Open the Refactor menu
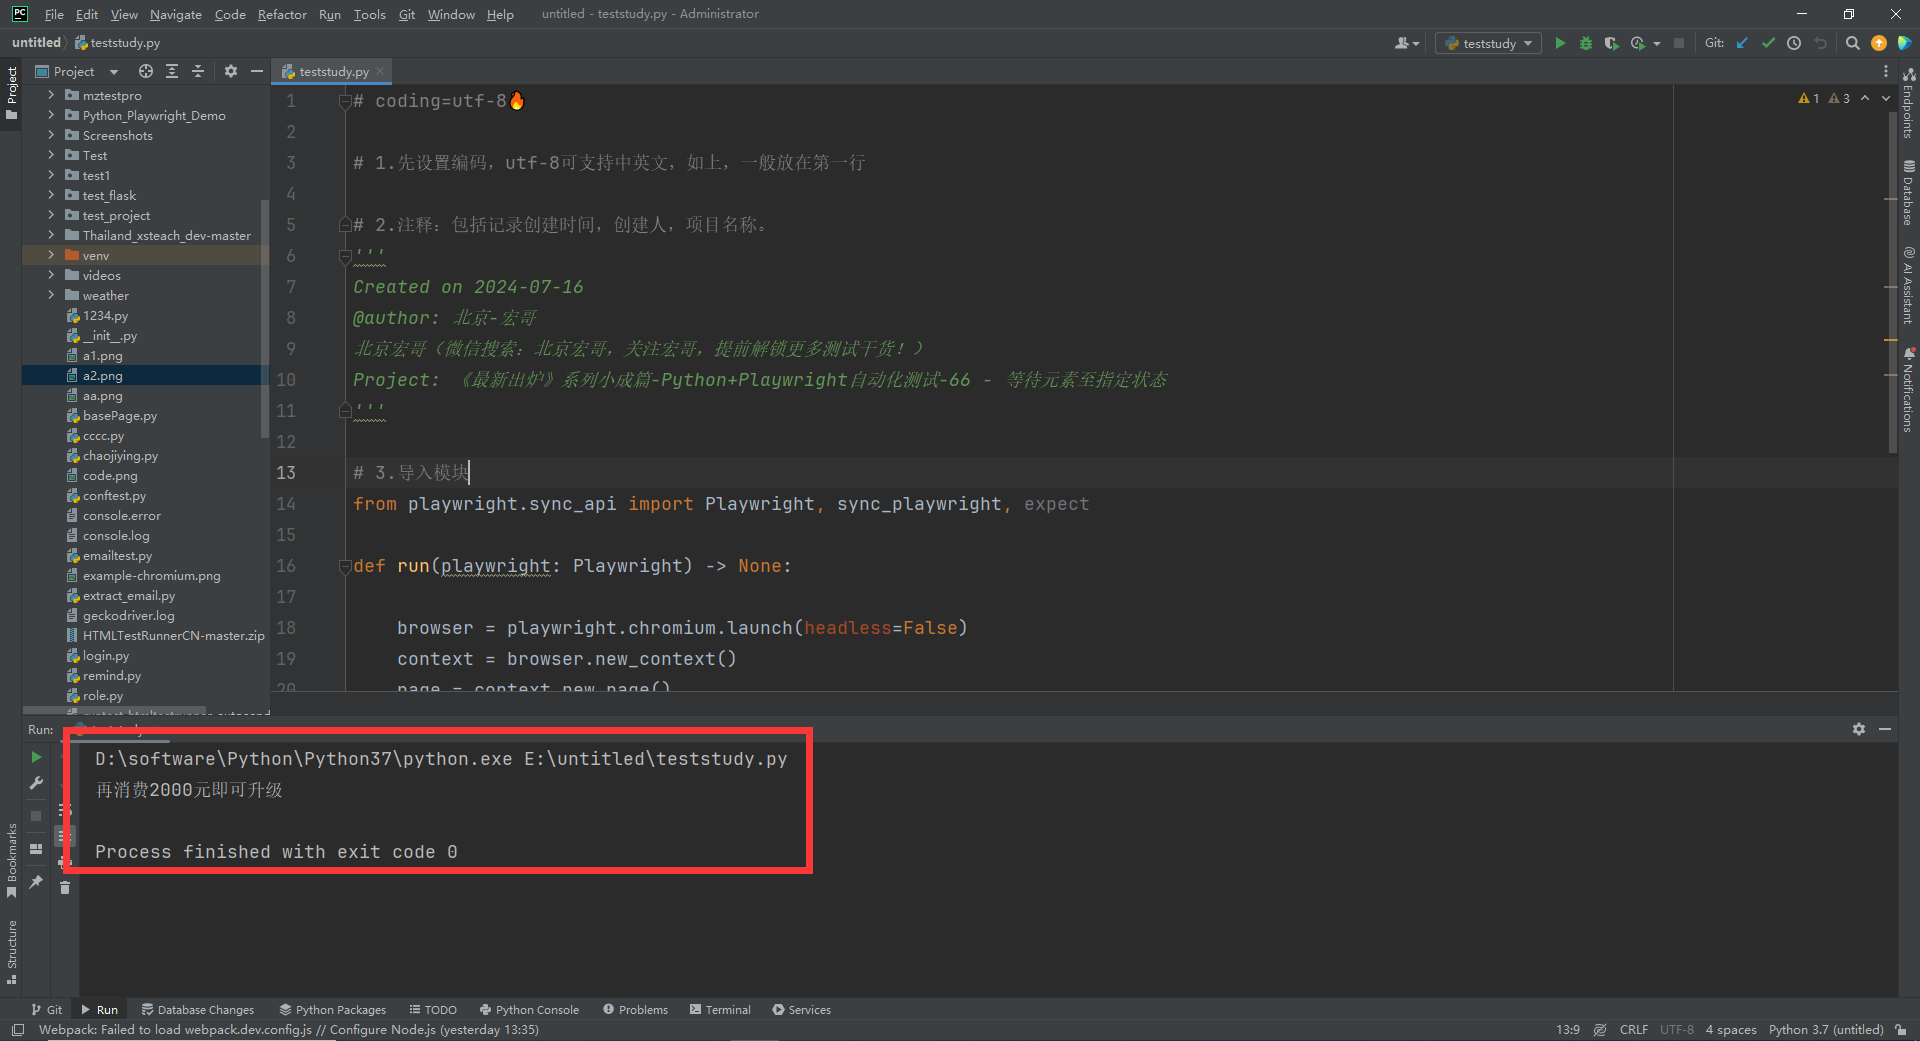This screenshot has width=1920, height=1041. [282, 14]
